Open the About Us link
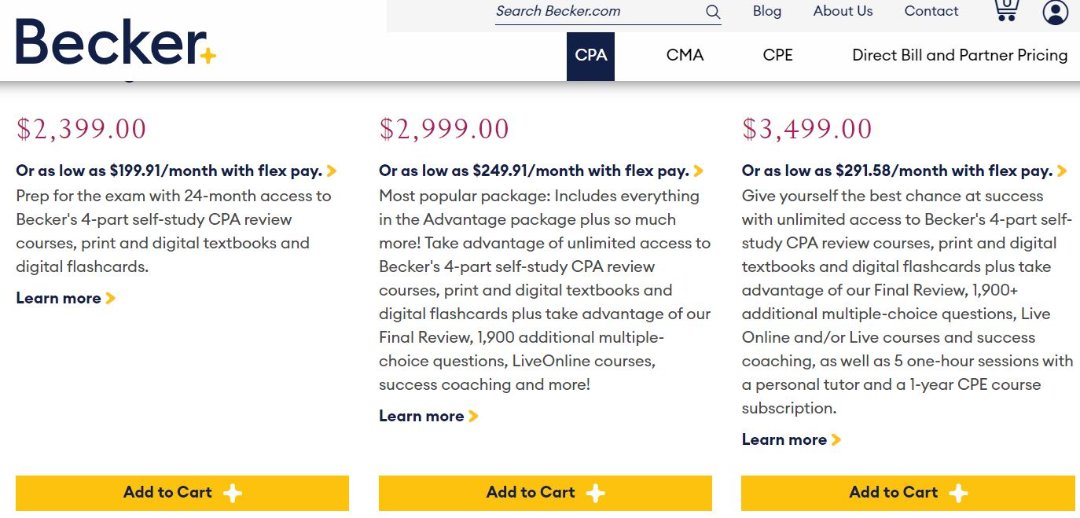 click(x=843, y=11)
